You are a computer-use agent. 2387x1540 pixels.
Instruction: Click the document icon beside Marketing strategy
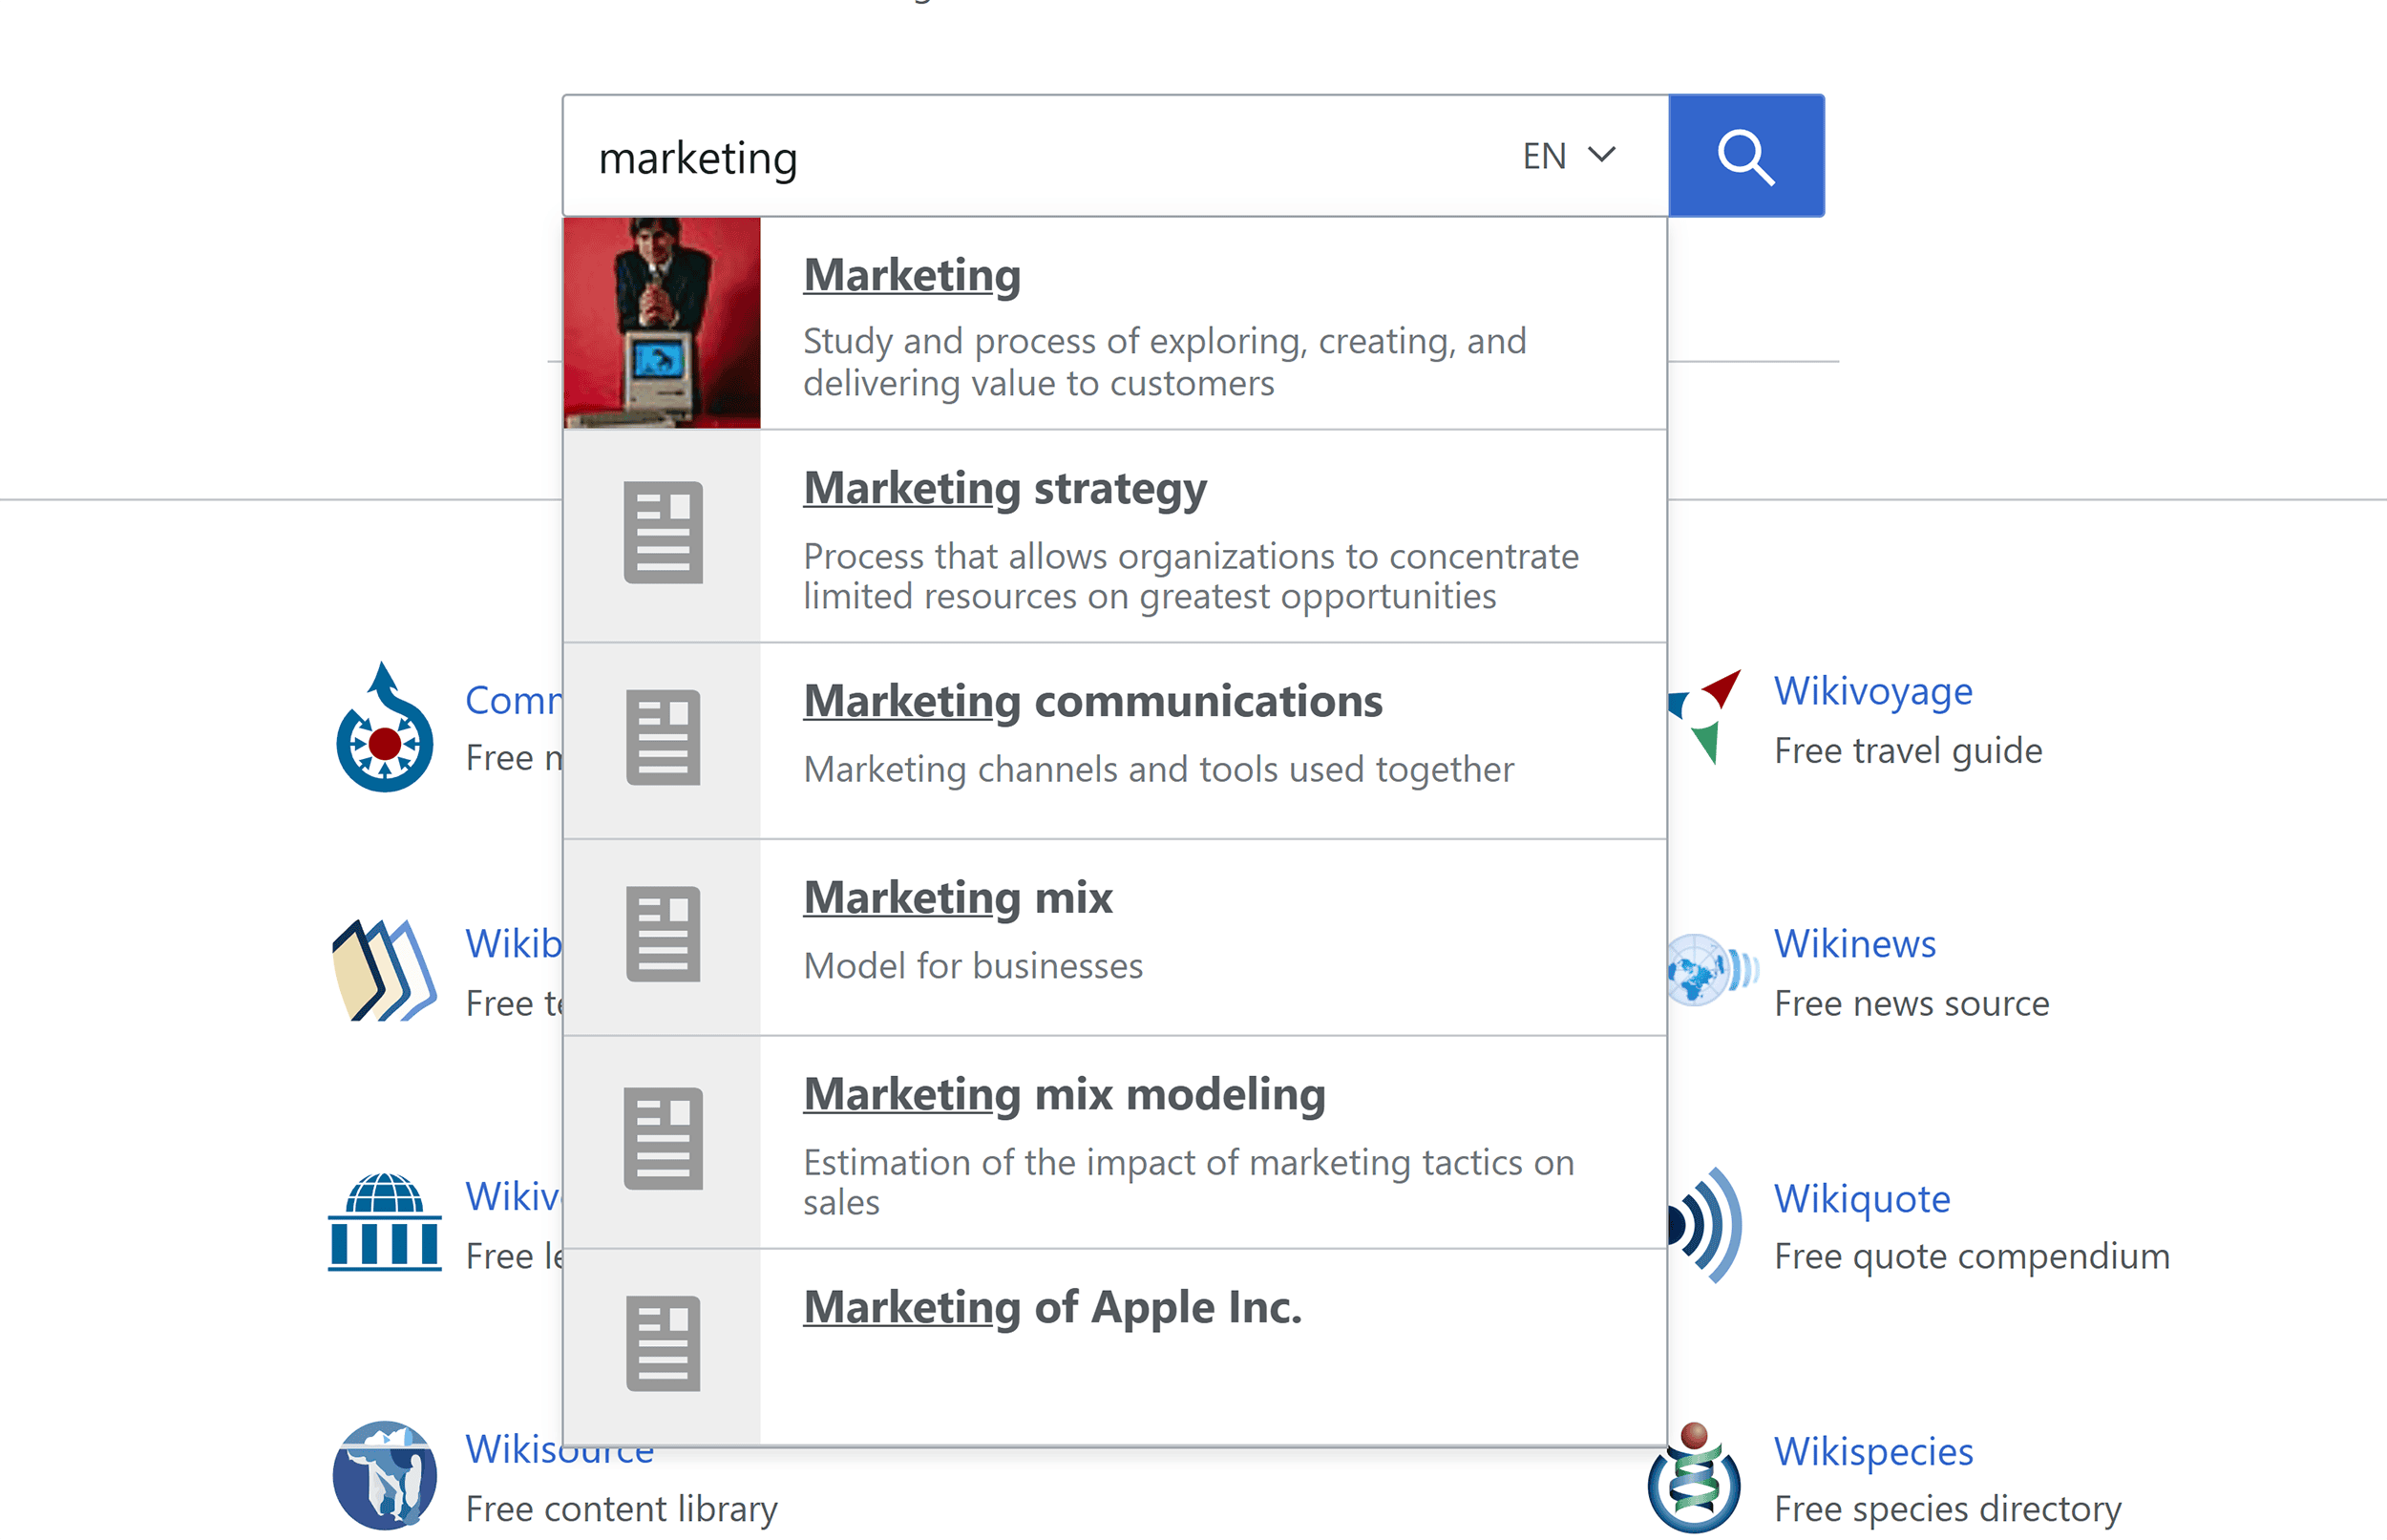click(x=663, y=532)
